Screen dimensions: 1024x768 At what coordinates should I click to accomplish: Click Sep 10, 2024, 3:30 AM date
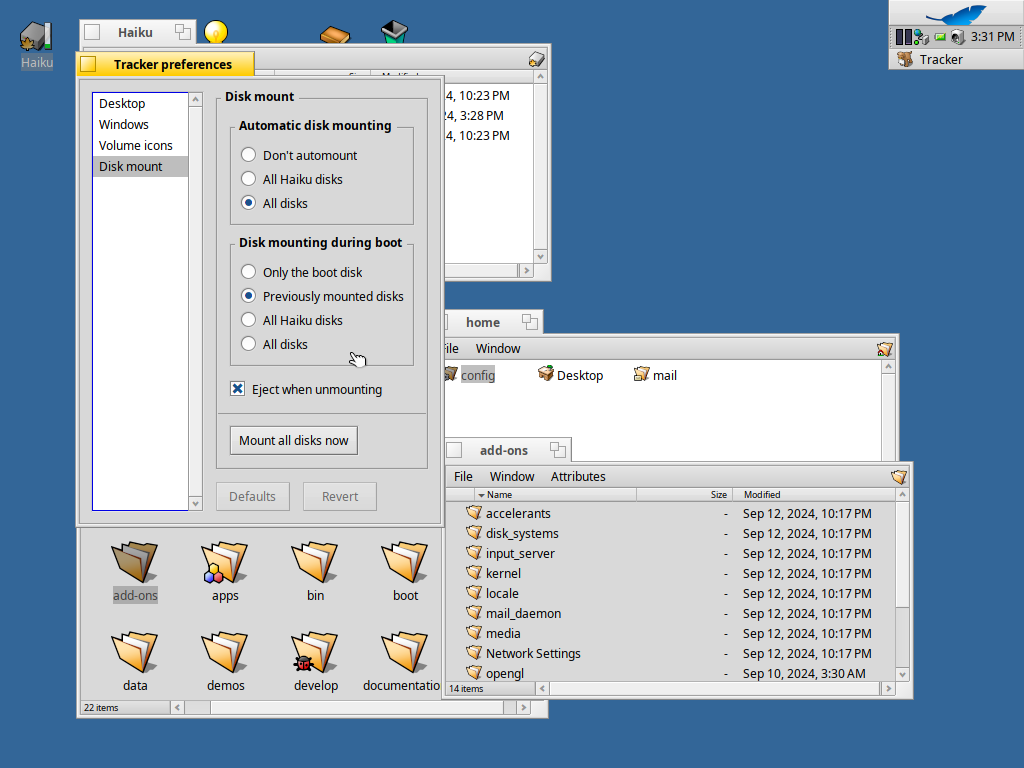[x=804, y=673]
